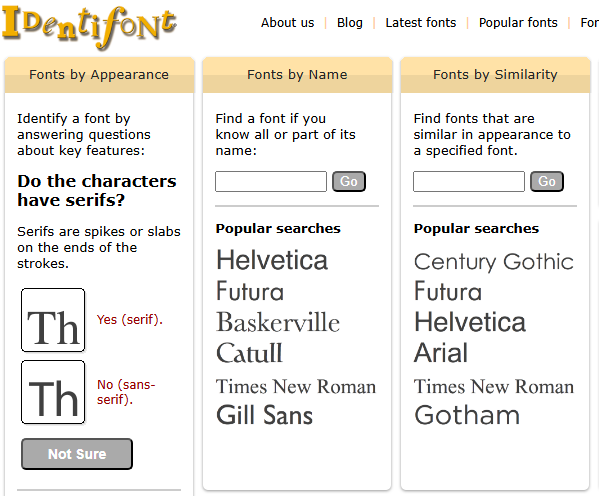
Task: Select the sans-serif Th sample image
Action: (53, 392)
